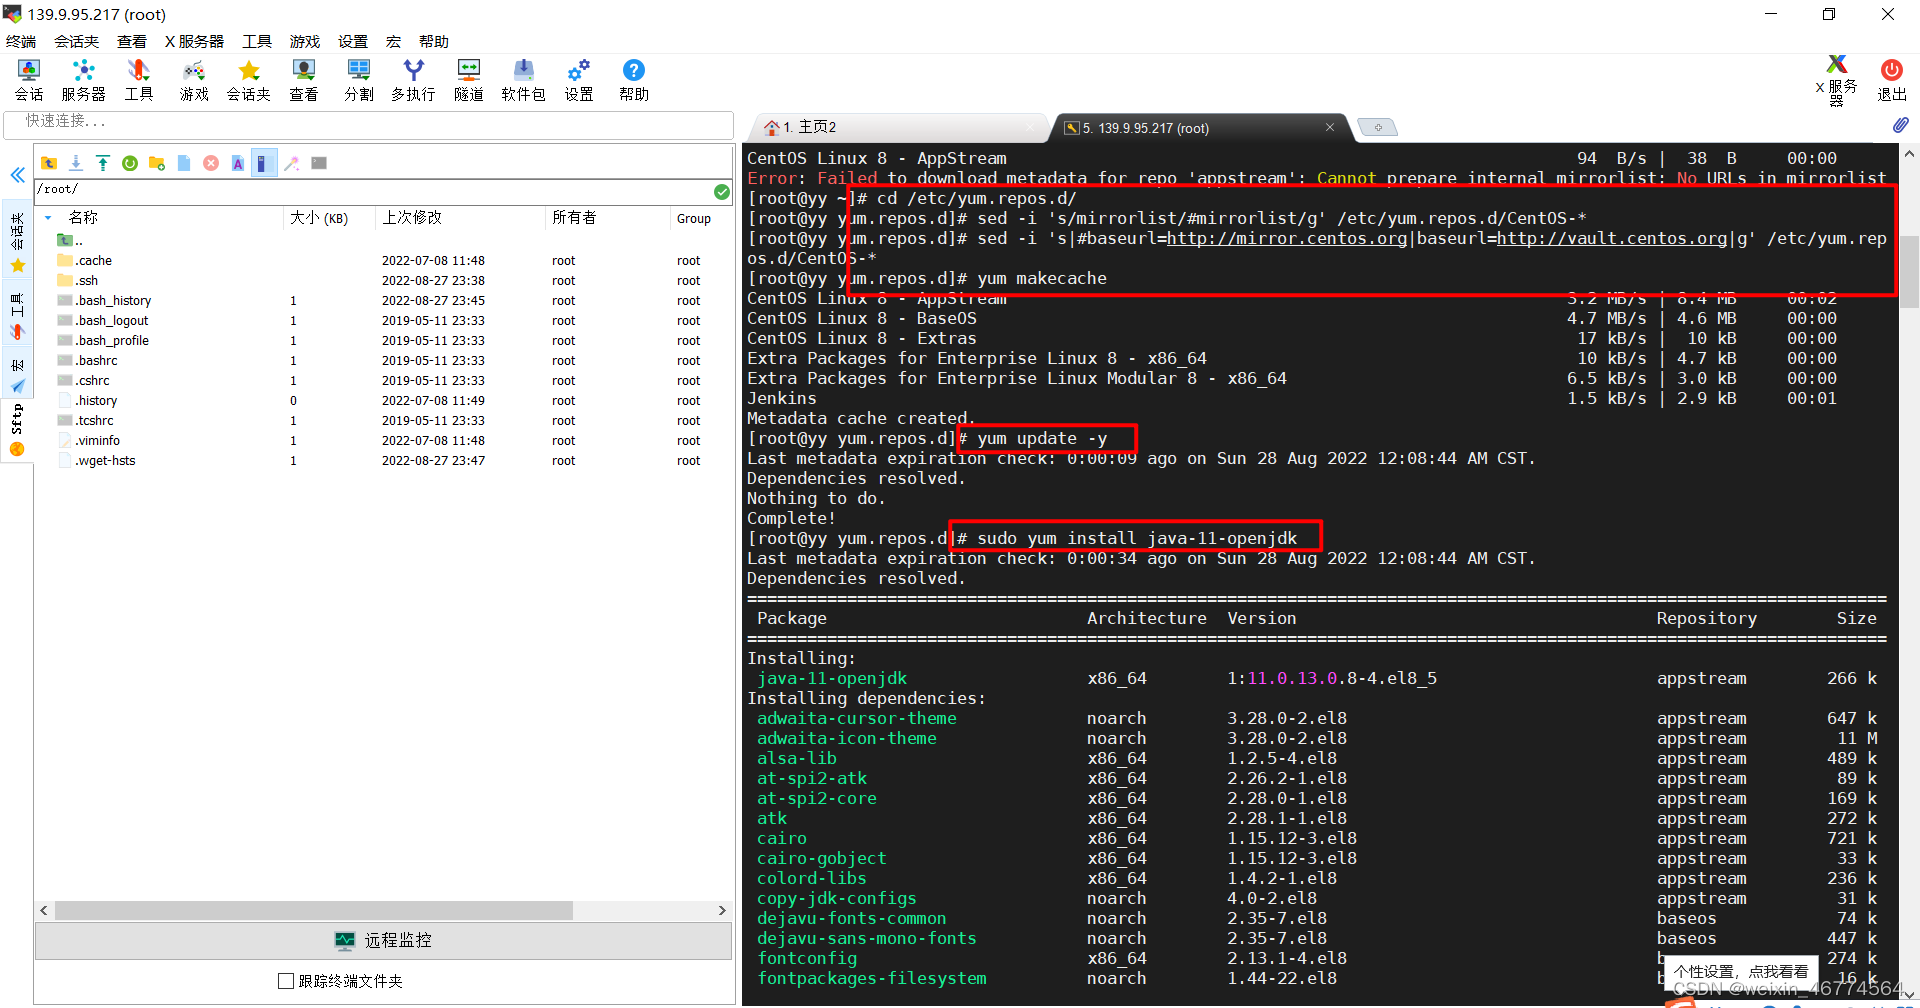
Task: Click the 分割 (Split) toolbar icon
Action: tap(358, 80)
